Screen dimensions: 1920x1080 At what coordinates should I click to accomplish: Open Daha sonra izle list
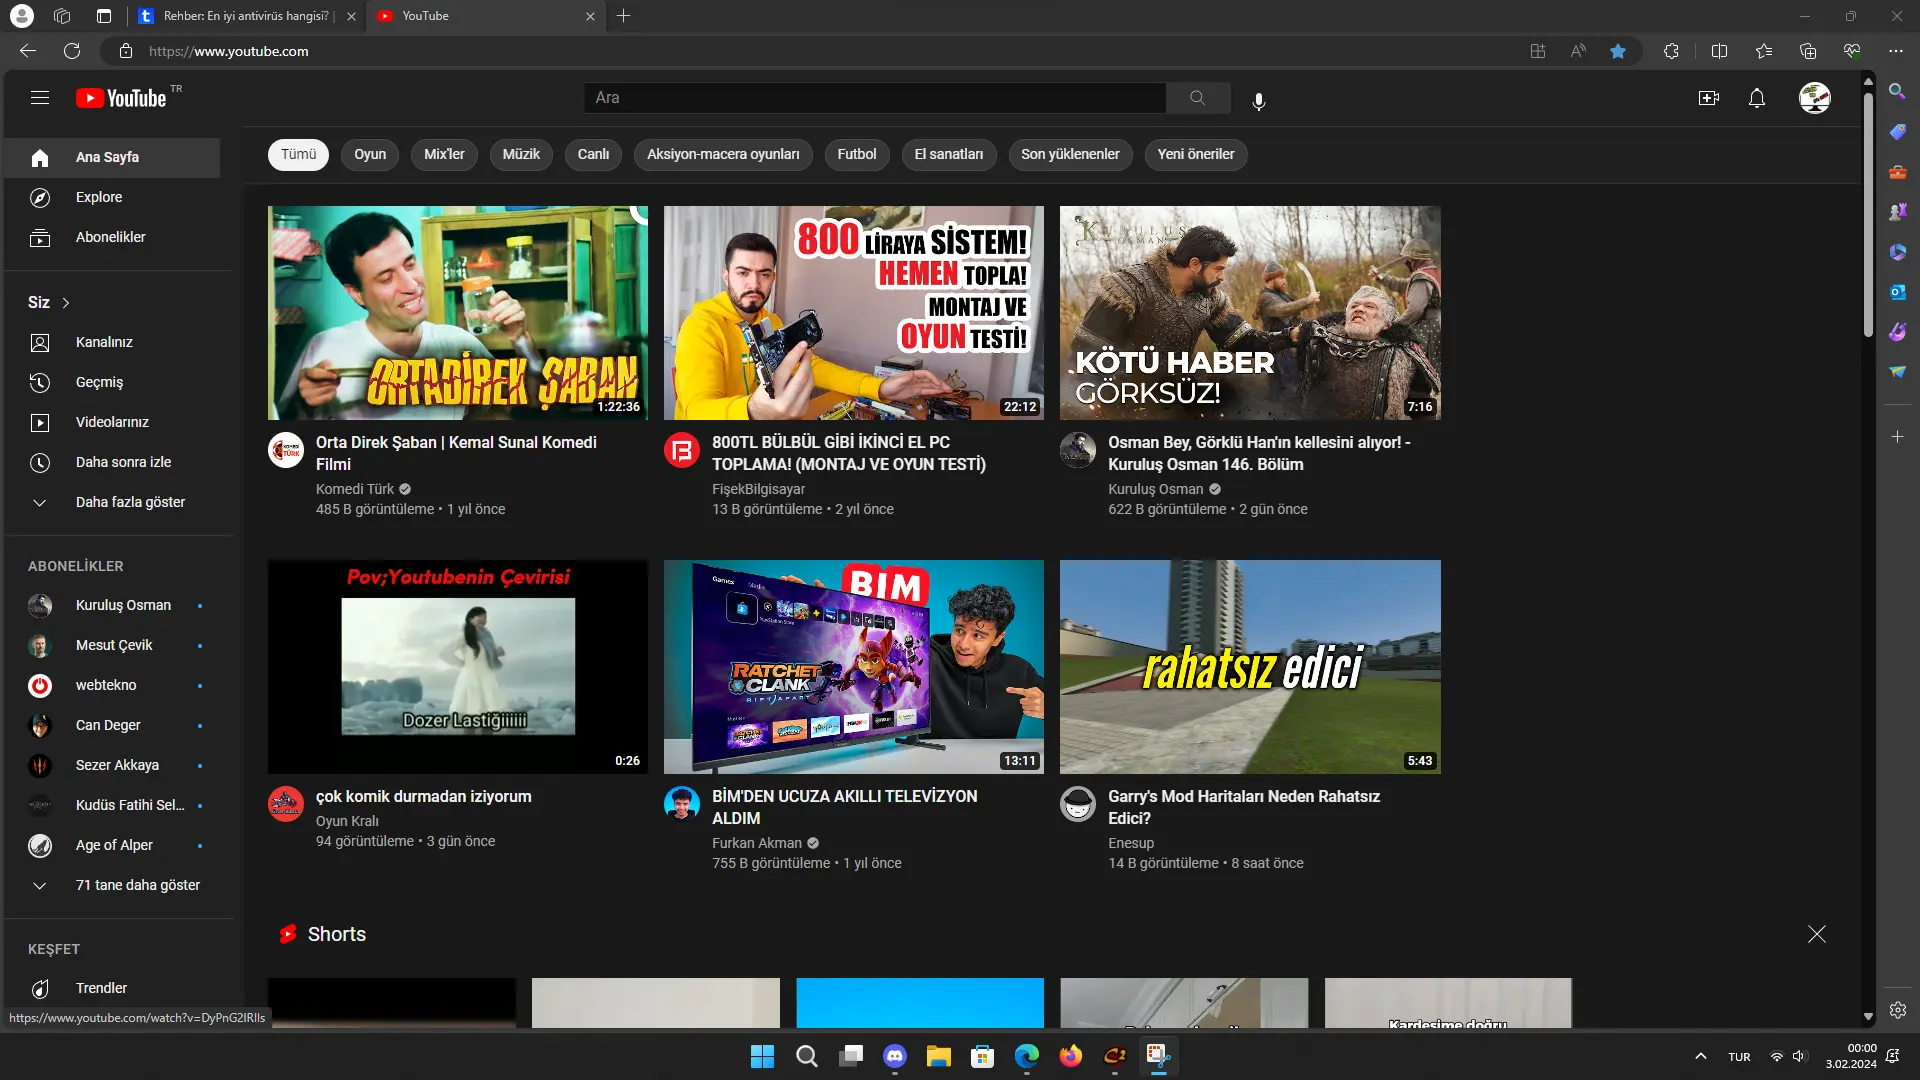pyautogui.click(x=112, y=463)
